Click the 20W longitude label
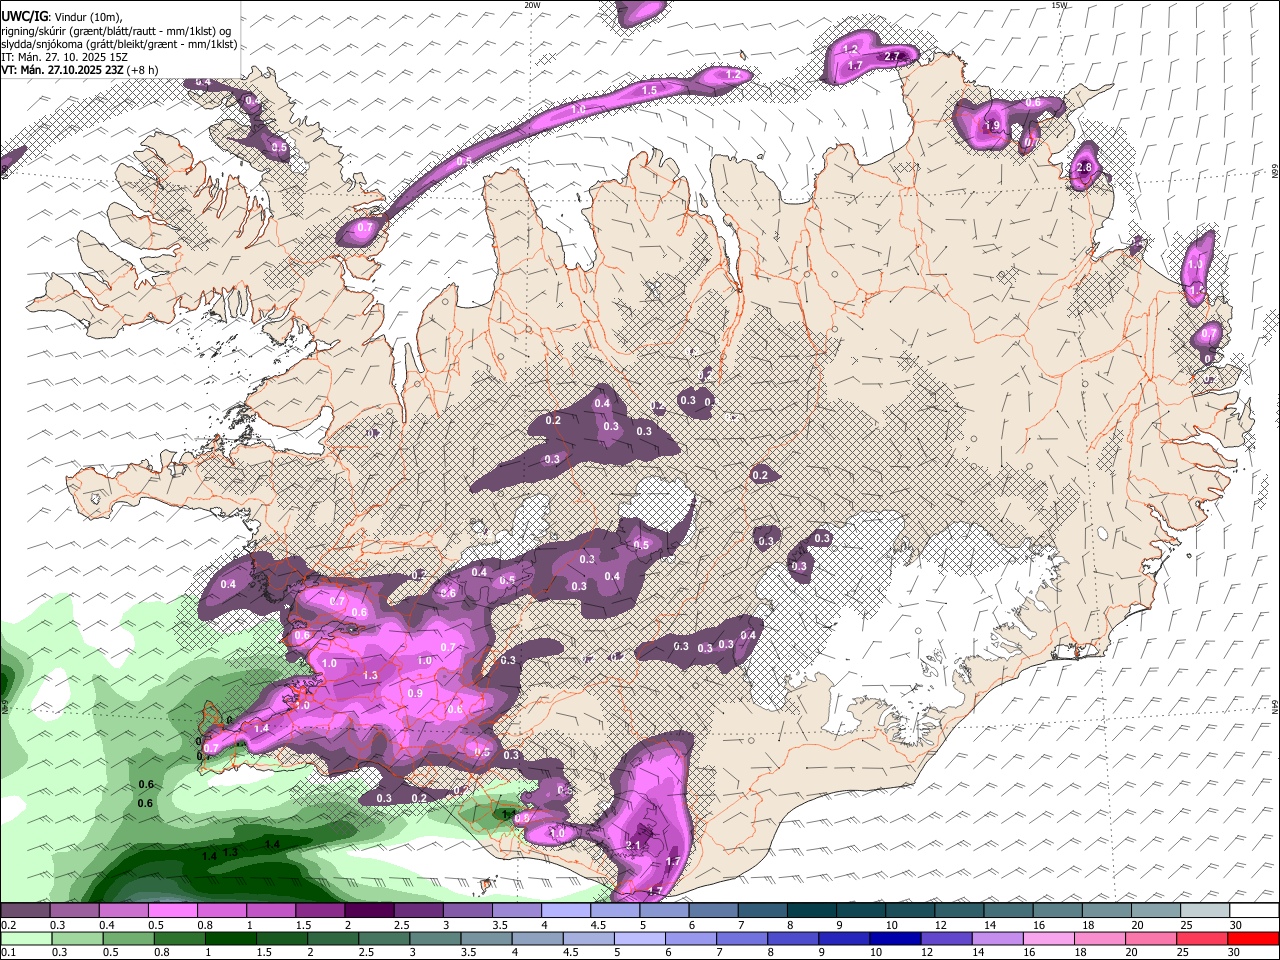The image size is (1280, 960). (x=532, y=5)
